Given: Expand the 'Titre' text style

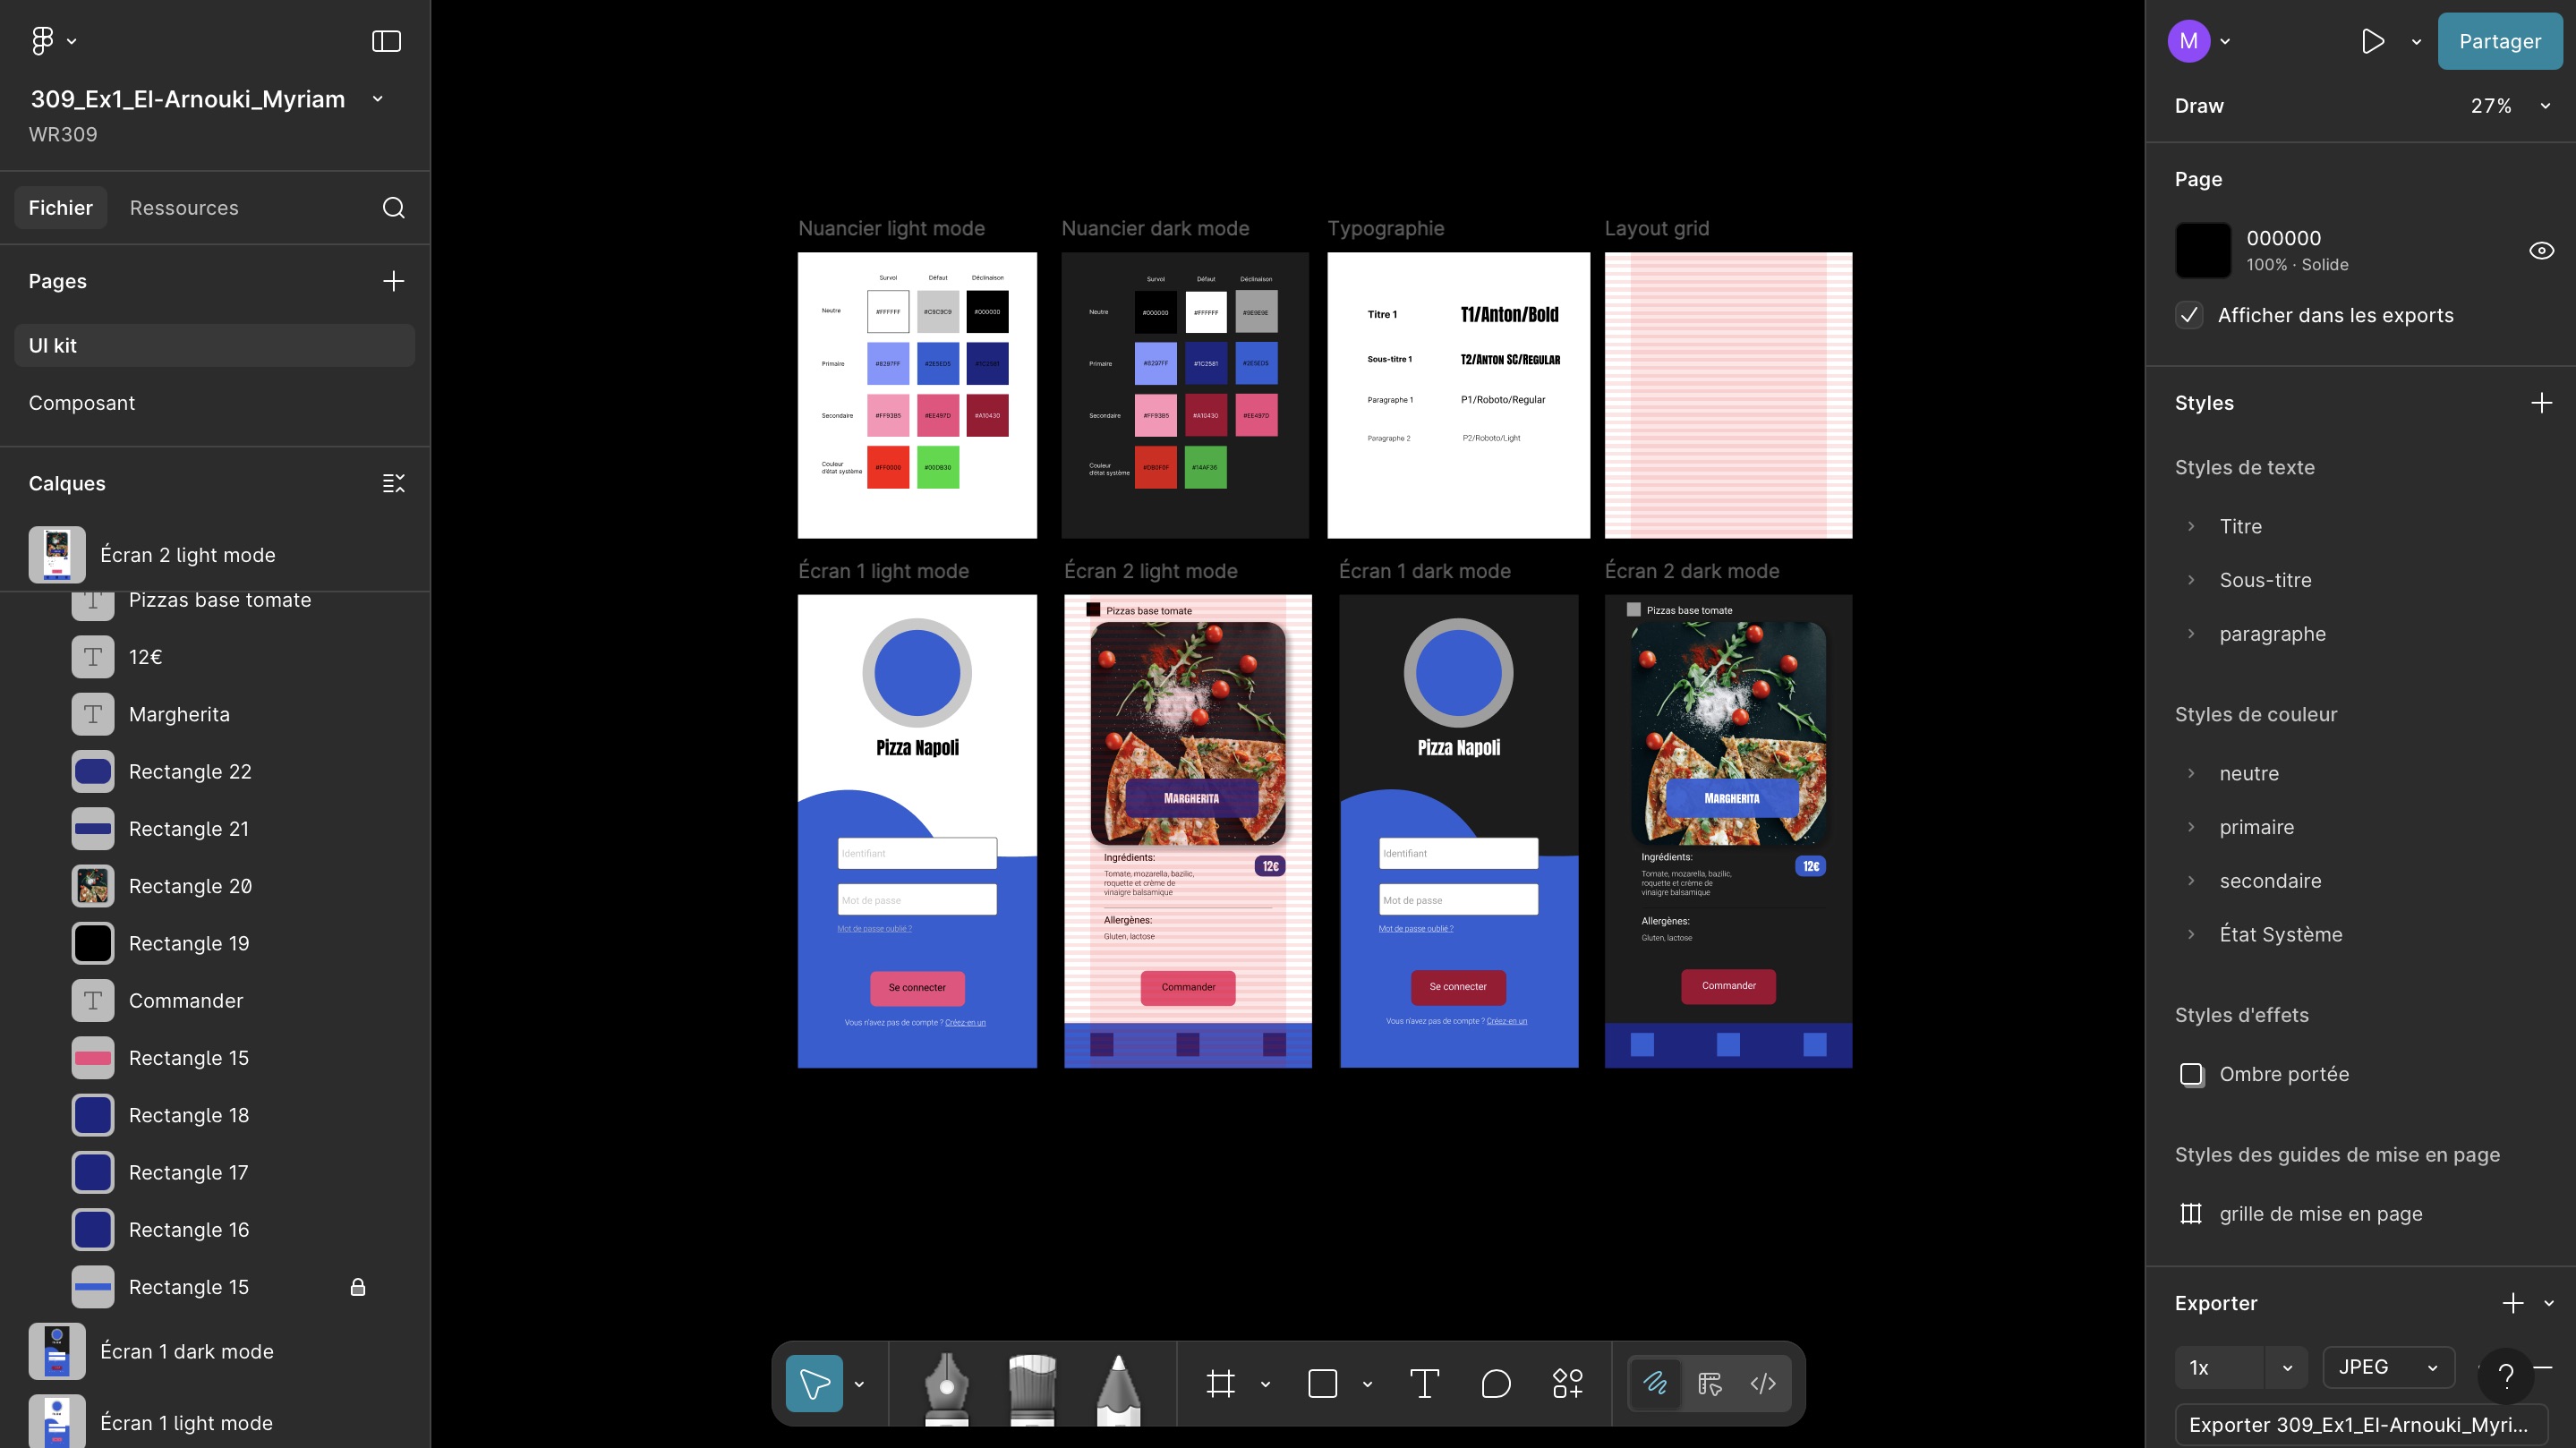Looking at the screenshot, I should point(2192,526).
